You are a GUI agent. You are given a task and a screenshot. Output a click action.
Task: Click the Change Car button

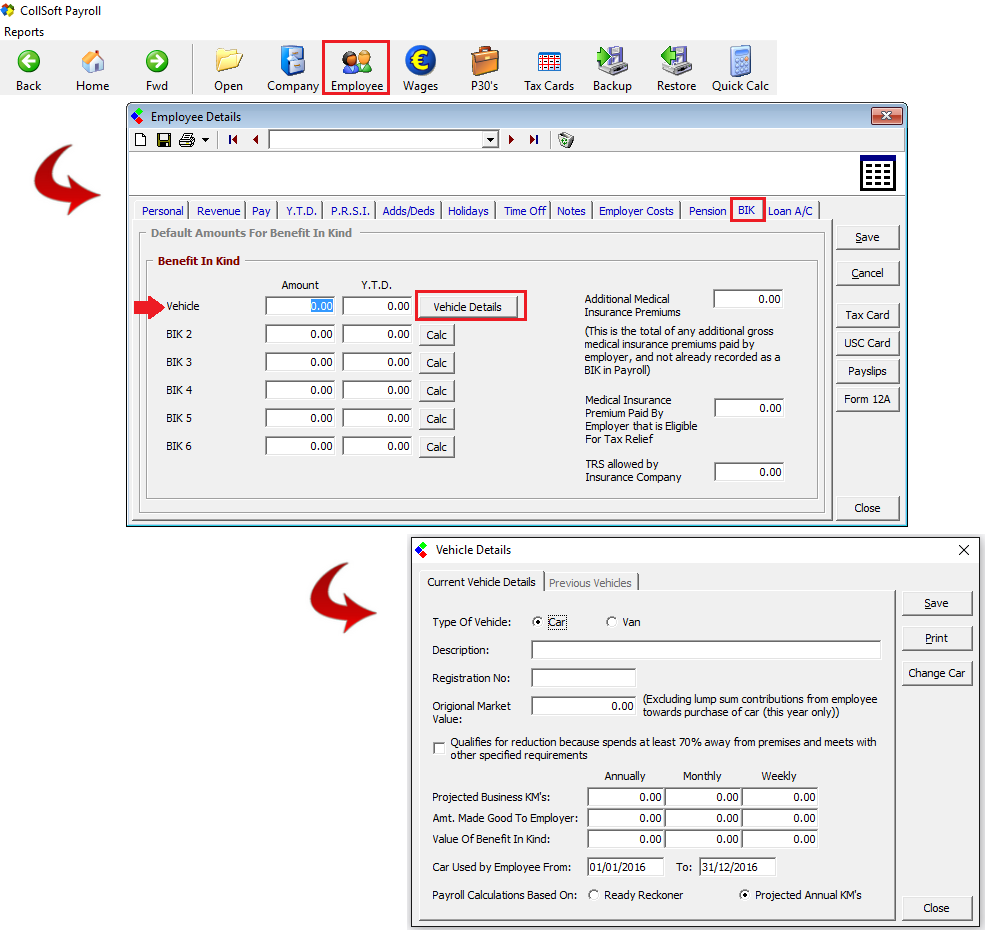point(936,673)
